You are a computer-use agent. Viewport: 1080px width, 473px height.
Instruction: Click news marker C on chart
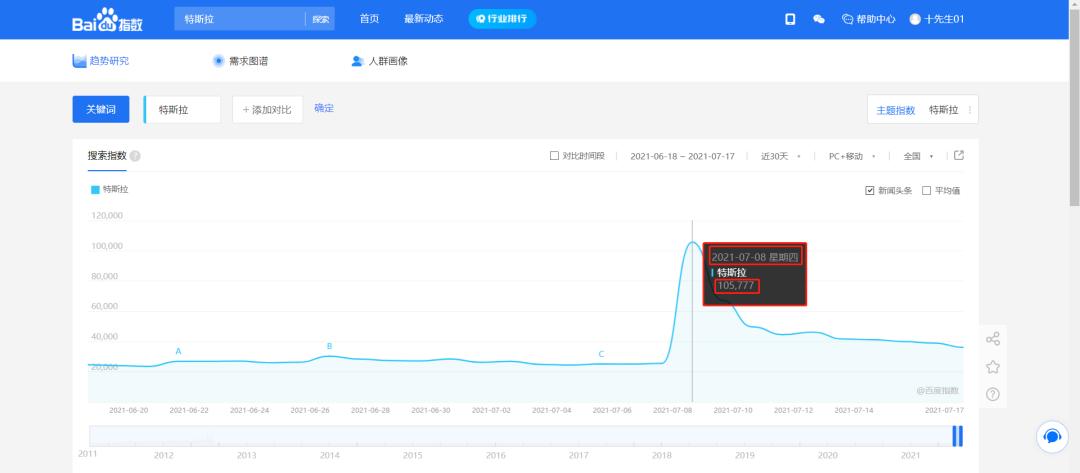pyautogui.click(x=601, y=354)
